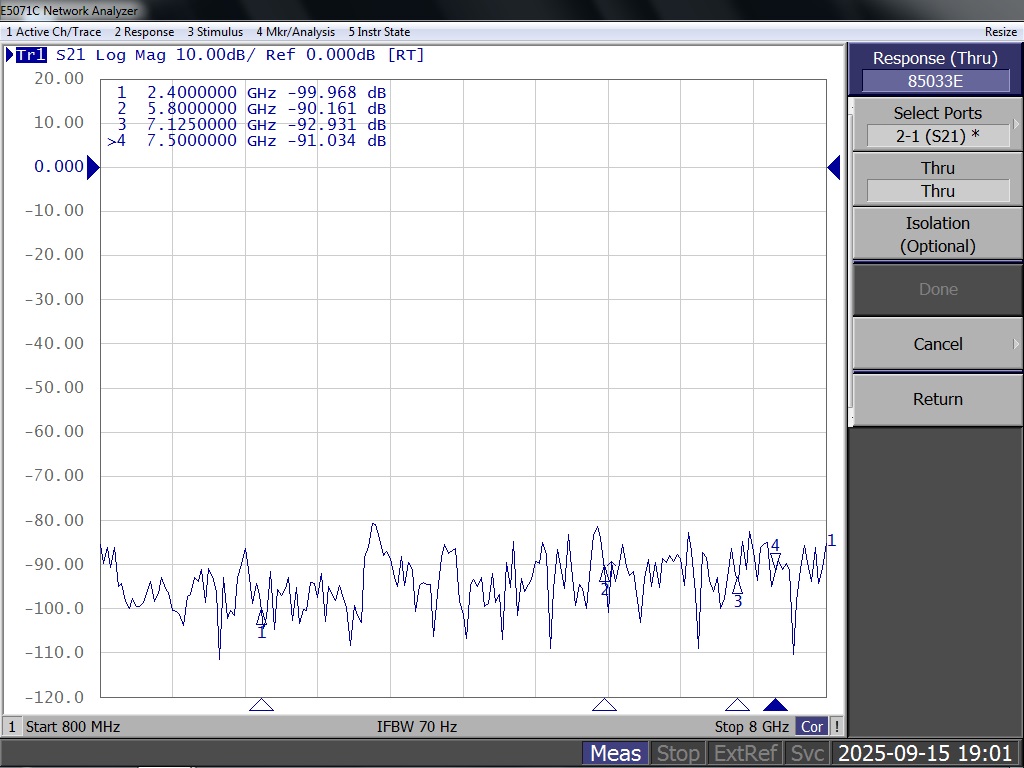Select active marker 4 filled triangle on axis
This screenshot has height=768, width=1024.
pos(775,705)
